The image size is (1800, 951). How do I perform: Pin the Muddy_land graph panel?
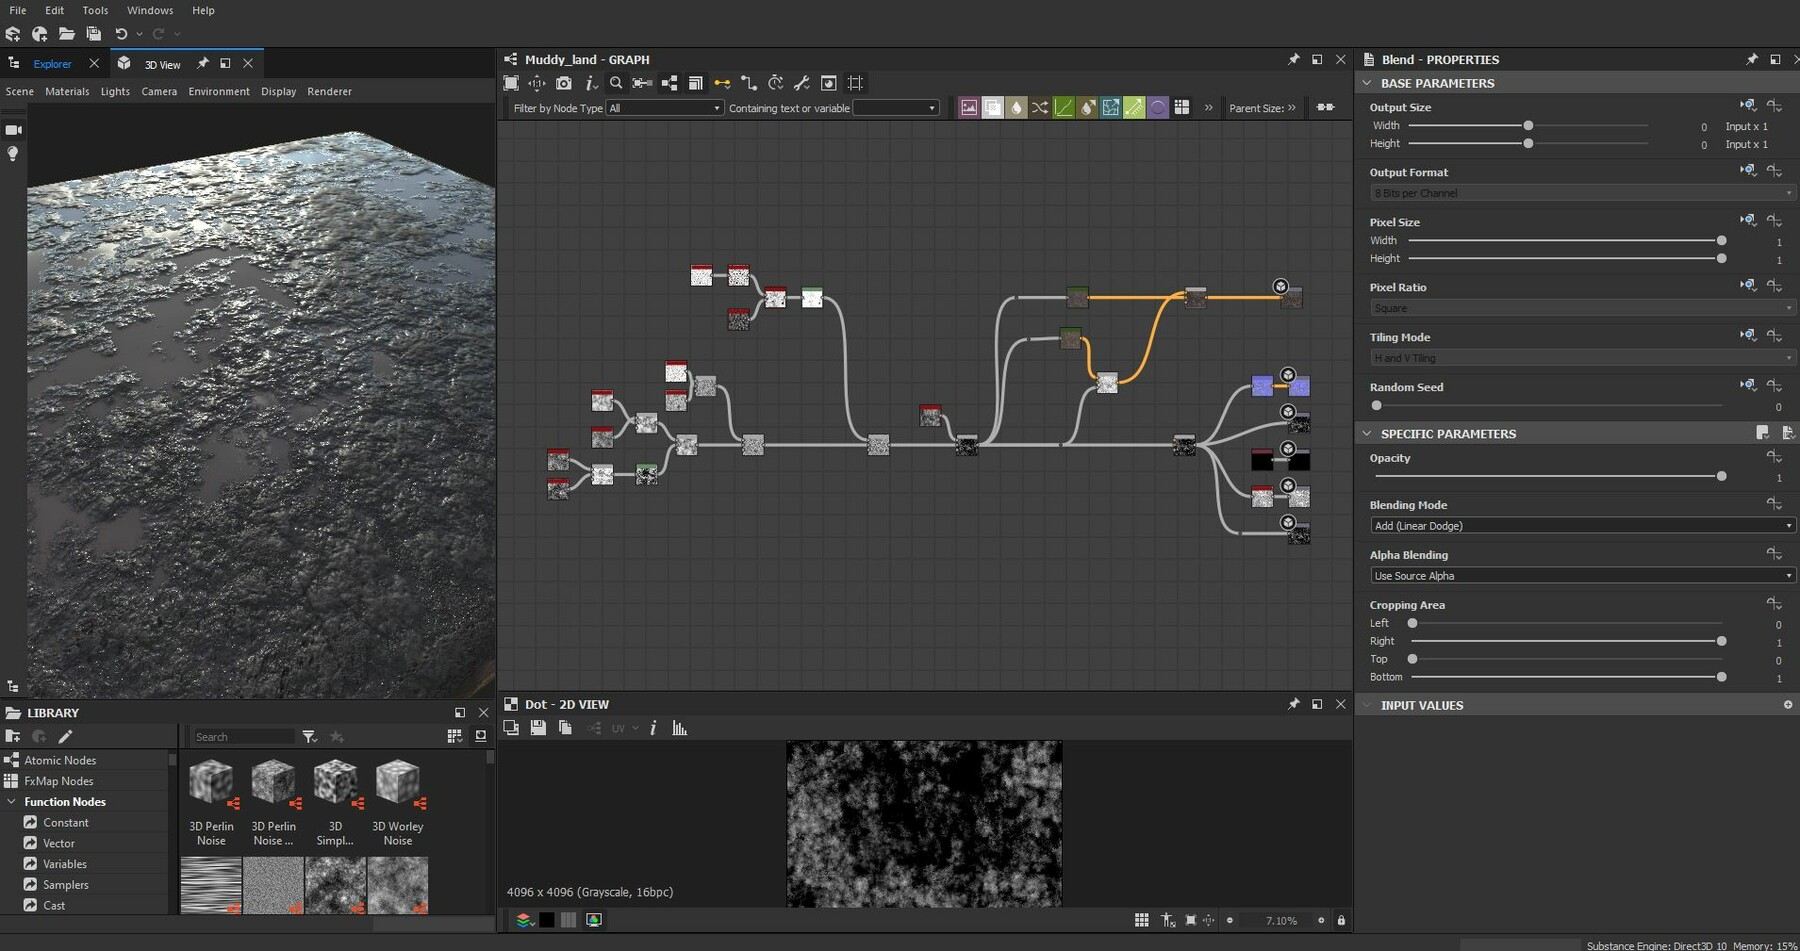click(1293, 59)
